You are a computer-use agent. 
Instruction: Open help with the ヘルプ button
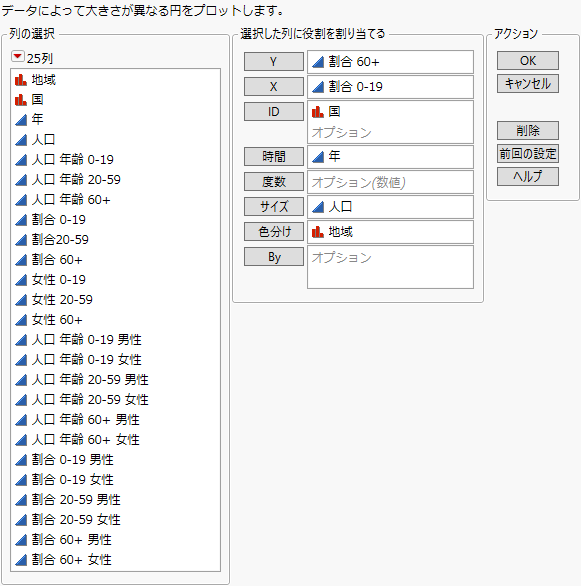tap(528, 176)
